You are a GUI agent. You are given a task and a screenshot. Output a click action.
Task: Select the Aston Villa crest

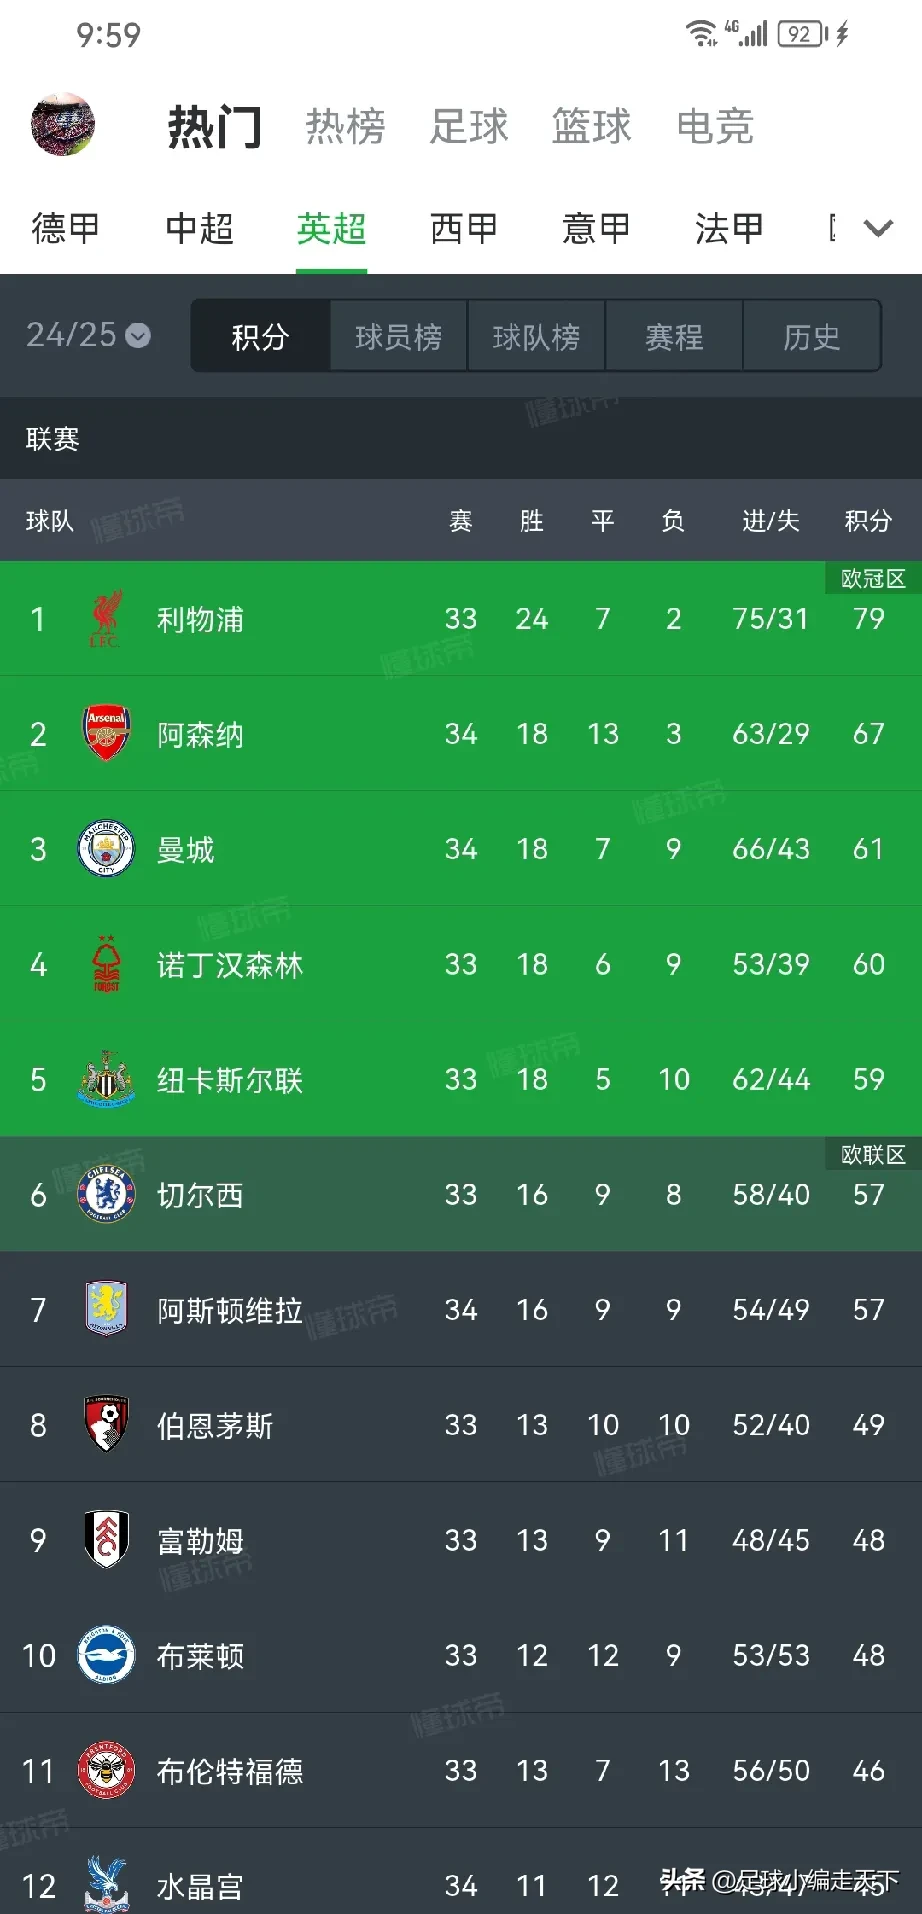106,1309
